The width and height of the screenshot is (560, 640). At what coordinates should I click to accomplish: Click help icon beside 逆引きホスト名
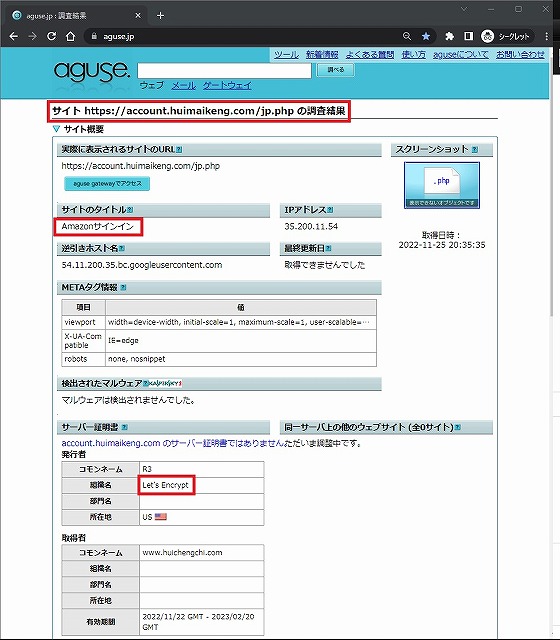(122, 248)
